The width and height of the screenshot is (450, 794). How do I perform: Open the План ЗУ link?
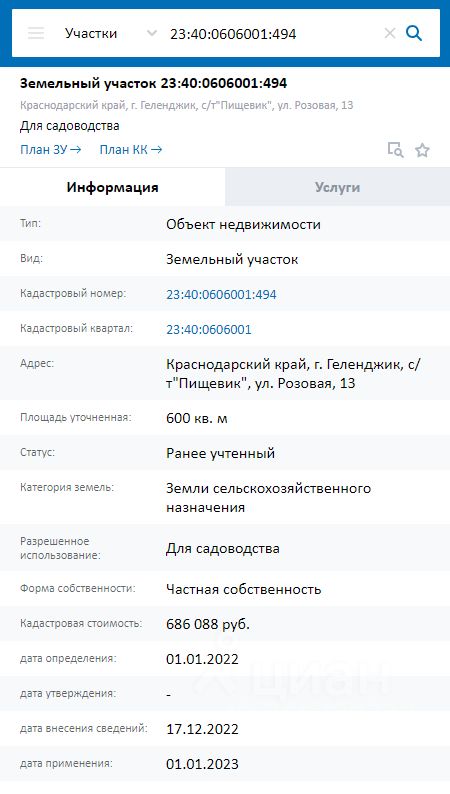click(x=51, y=149)
